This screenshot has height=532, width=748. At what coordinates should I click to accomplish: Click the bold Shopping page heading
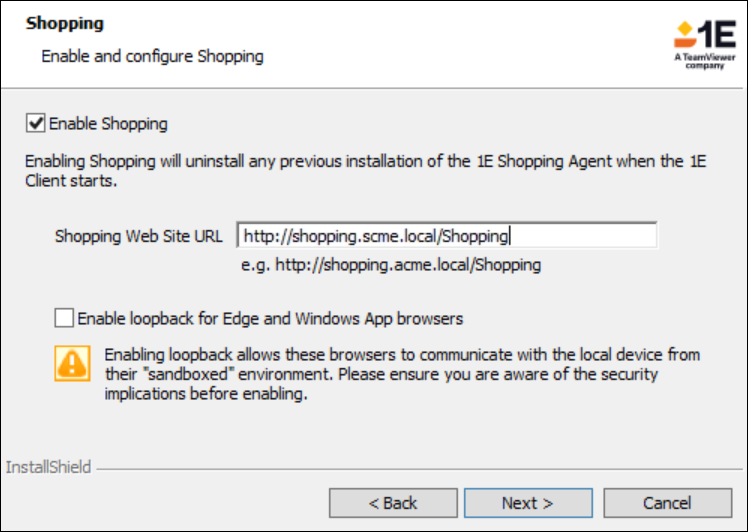(x=65, y=22)
